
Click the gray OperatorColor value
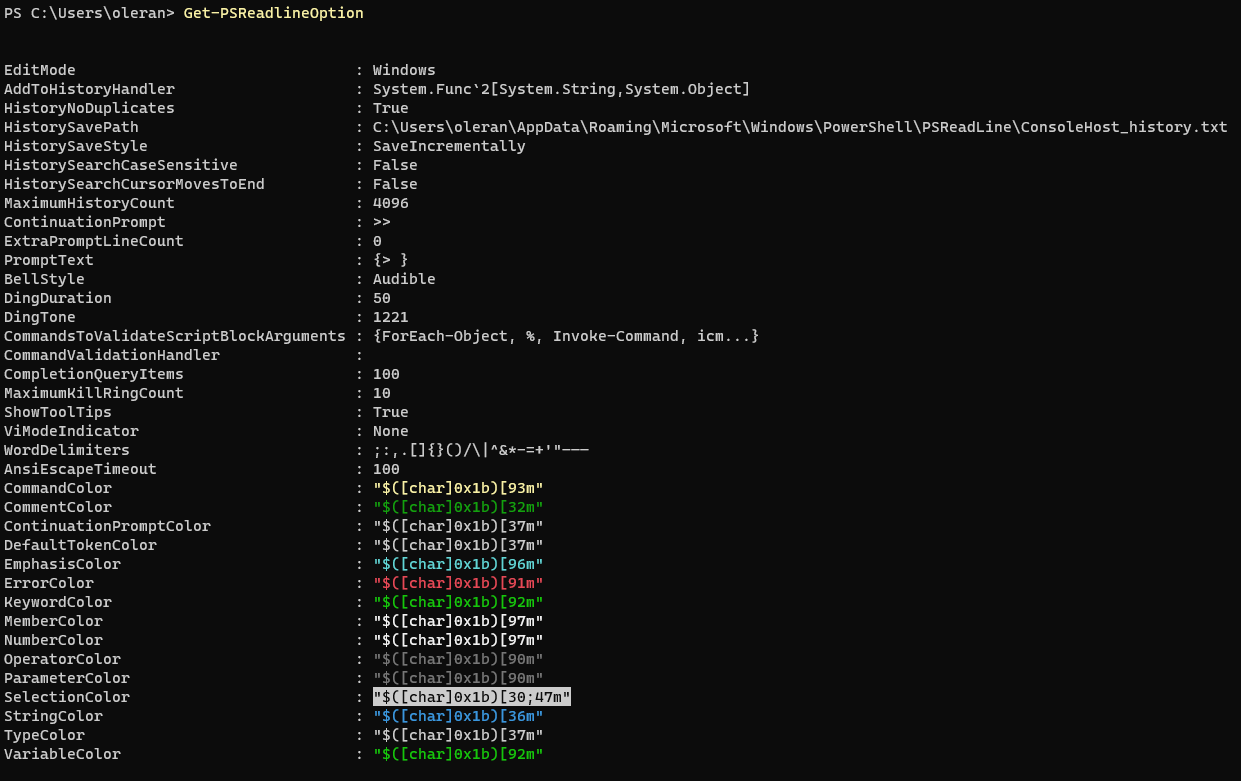tap(458, 659)
